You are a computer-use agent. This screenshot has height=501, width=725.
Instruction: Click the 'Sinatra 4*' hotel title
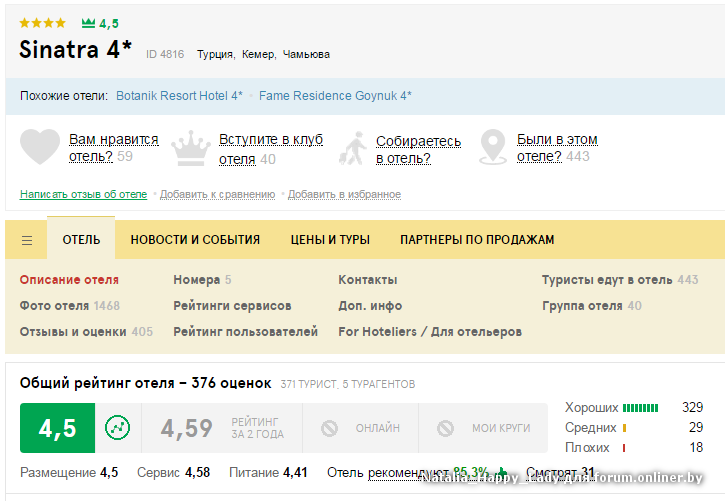(75, 49)
